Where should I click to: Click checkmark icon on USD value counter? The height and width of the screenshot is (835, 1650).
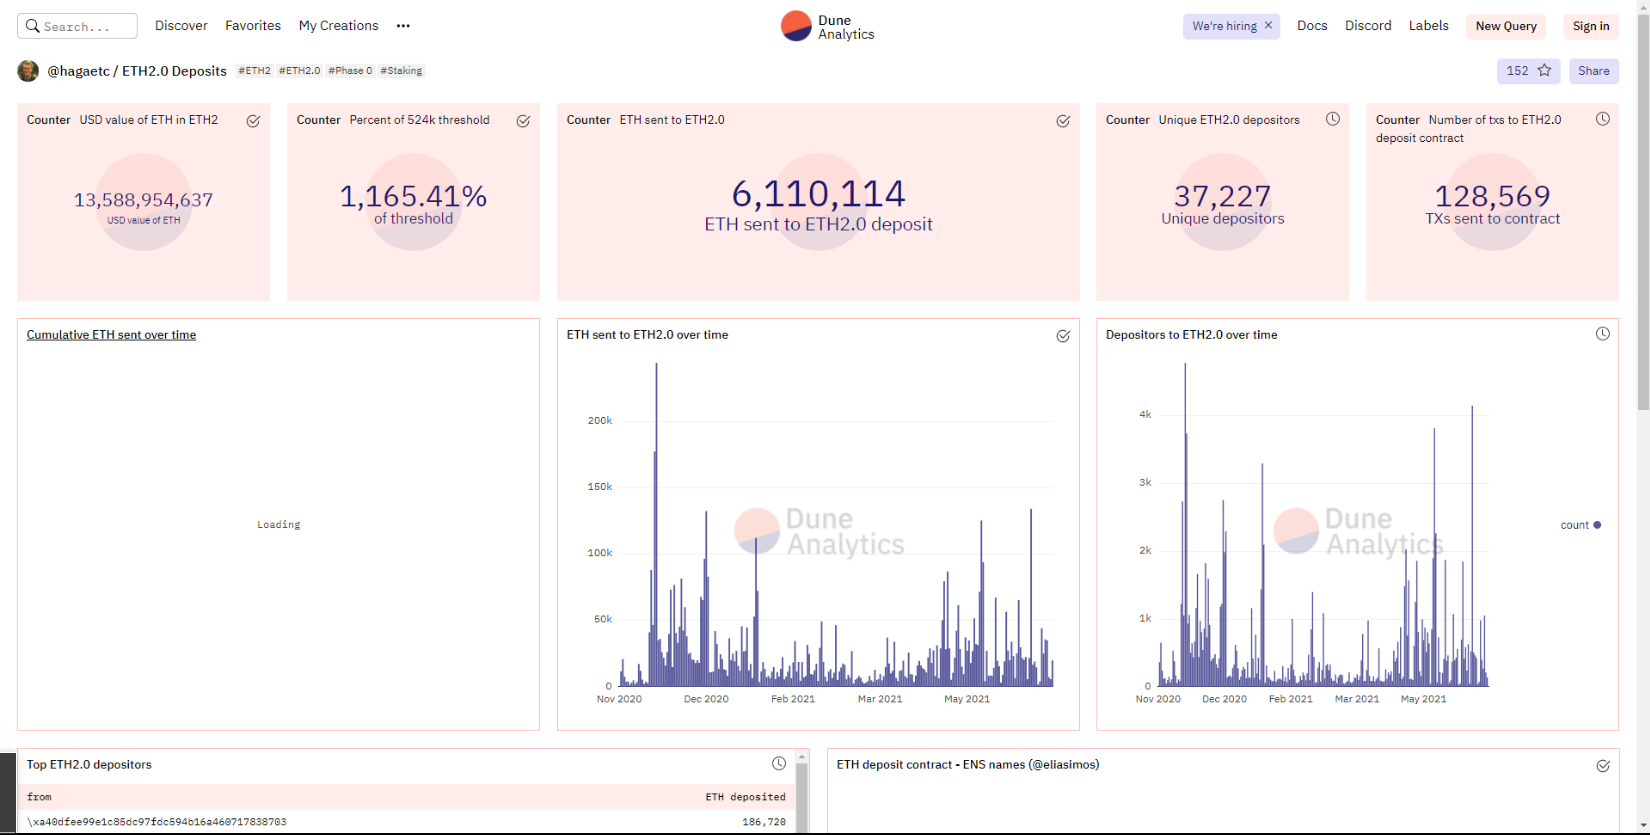(253, 121)
